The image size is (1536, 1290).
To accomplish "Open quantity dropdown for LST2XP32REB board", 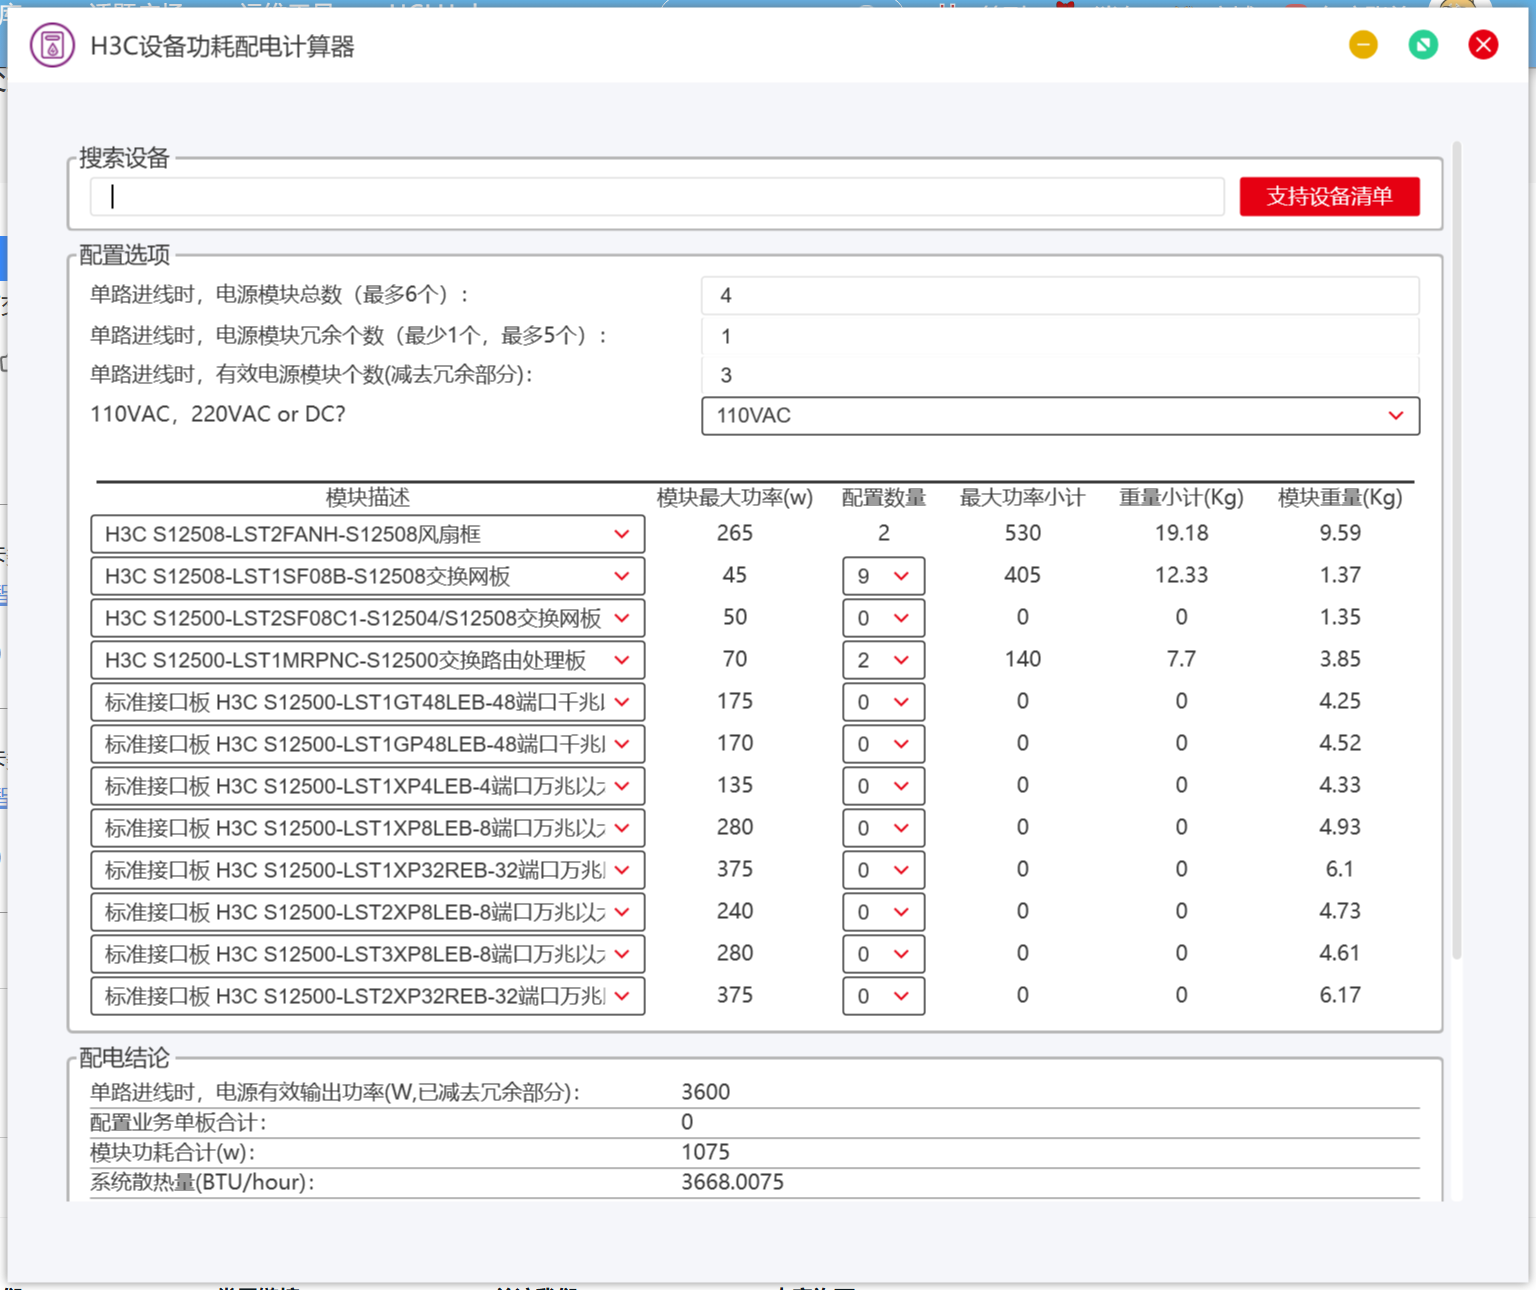I will (x=883, y=997).
